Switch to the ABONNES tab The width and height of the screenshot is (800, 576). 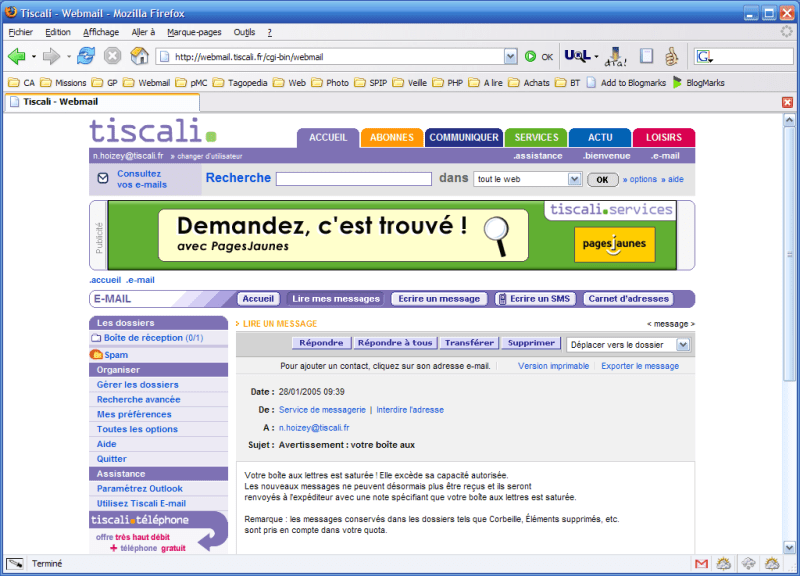coord(392,138)
